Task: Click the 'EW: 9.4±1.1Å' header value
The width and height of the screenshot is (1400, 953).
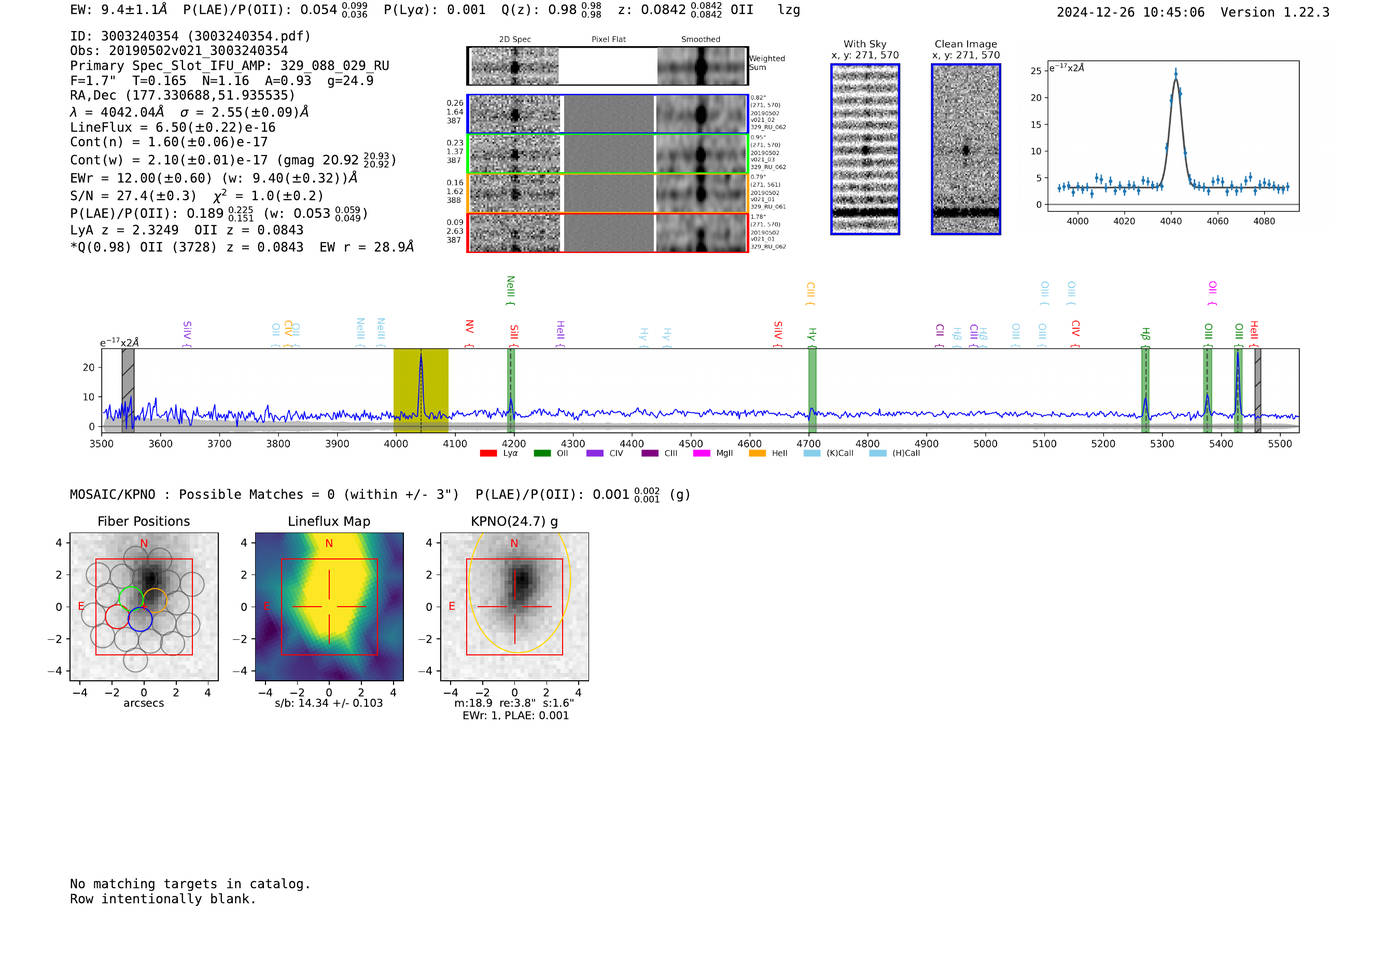Action: pos(118,10)
